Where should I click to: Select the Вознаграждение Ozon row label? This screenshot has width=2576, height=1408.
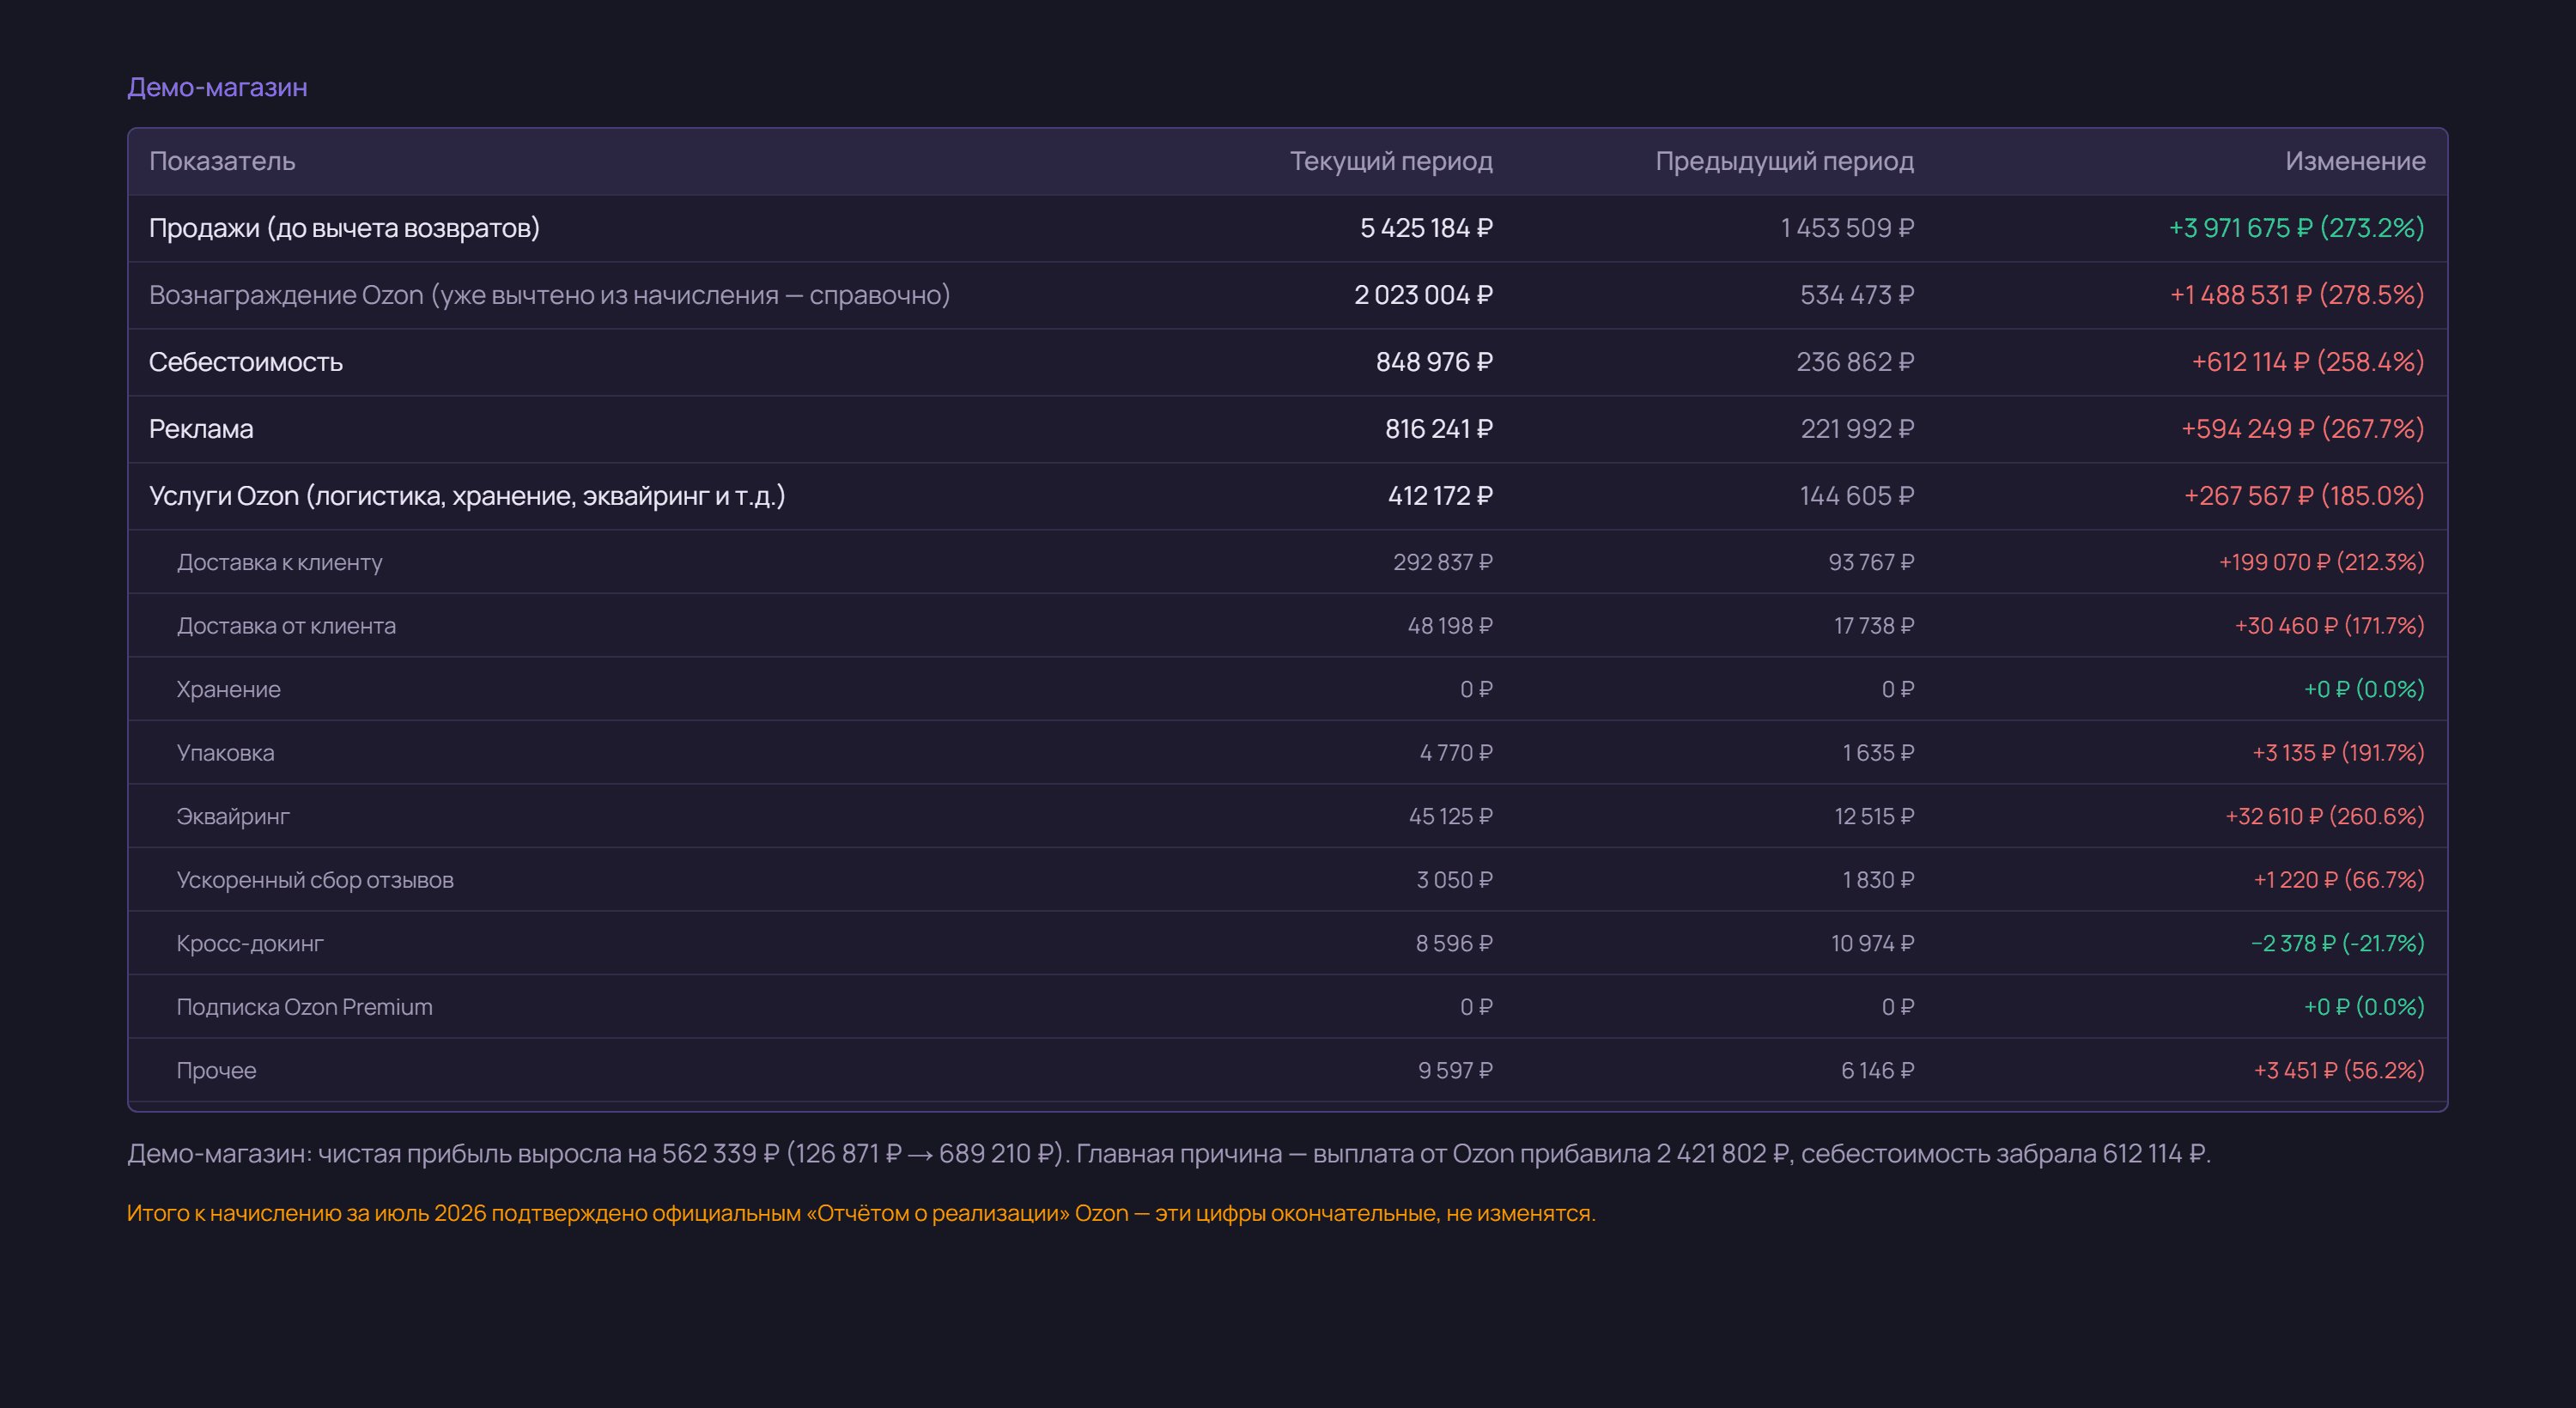[x=549, y=295]
